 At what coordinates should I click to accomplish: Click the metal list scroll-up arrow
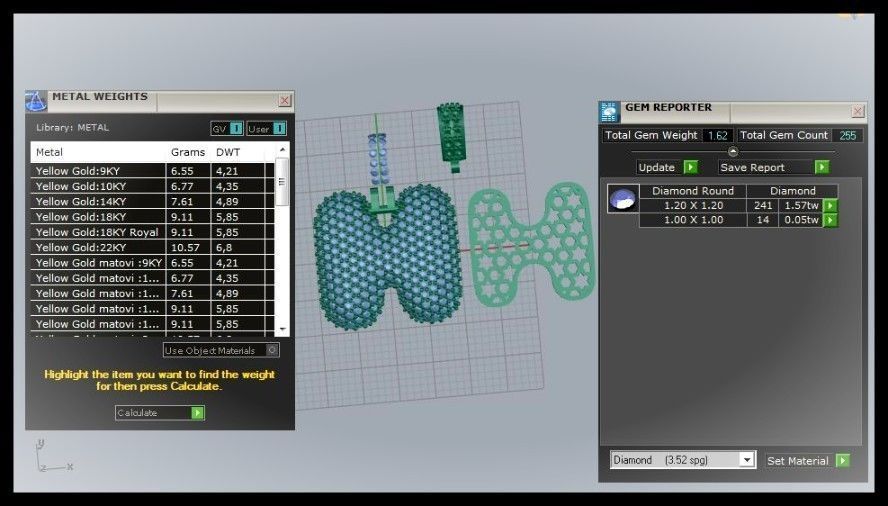click(282, 150)
